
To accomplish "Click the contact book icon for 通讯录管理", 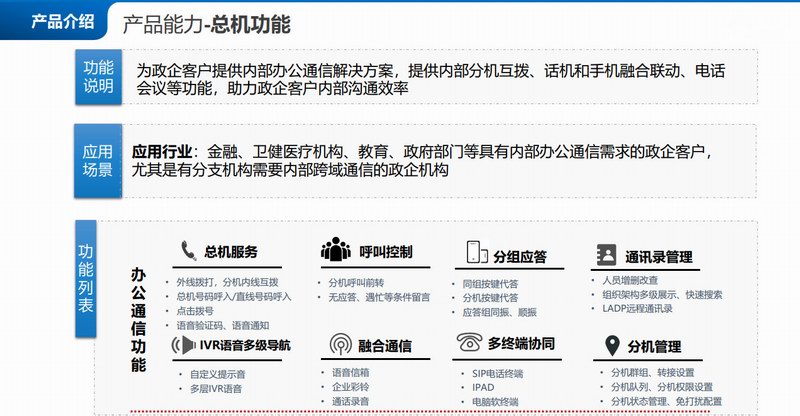I will [x=606, y=254].
